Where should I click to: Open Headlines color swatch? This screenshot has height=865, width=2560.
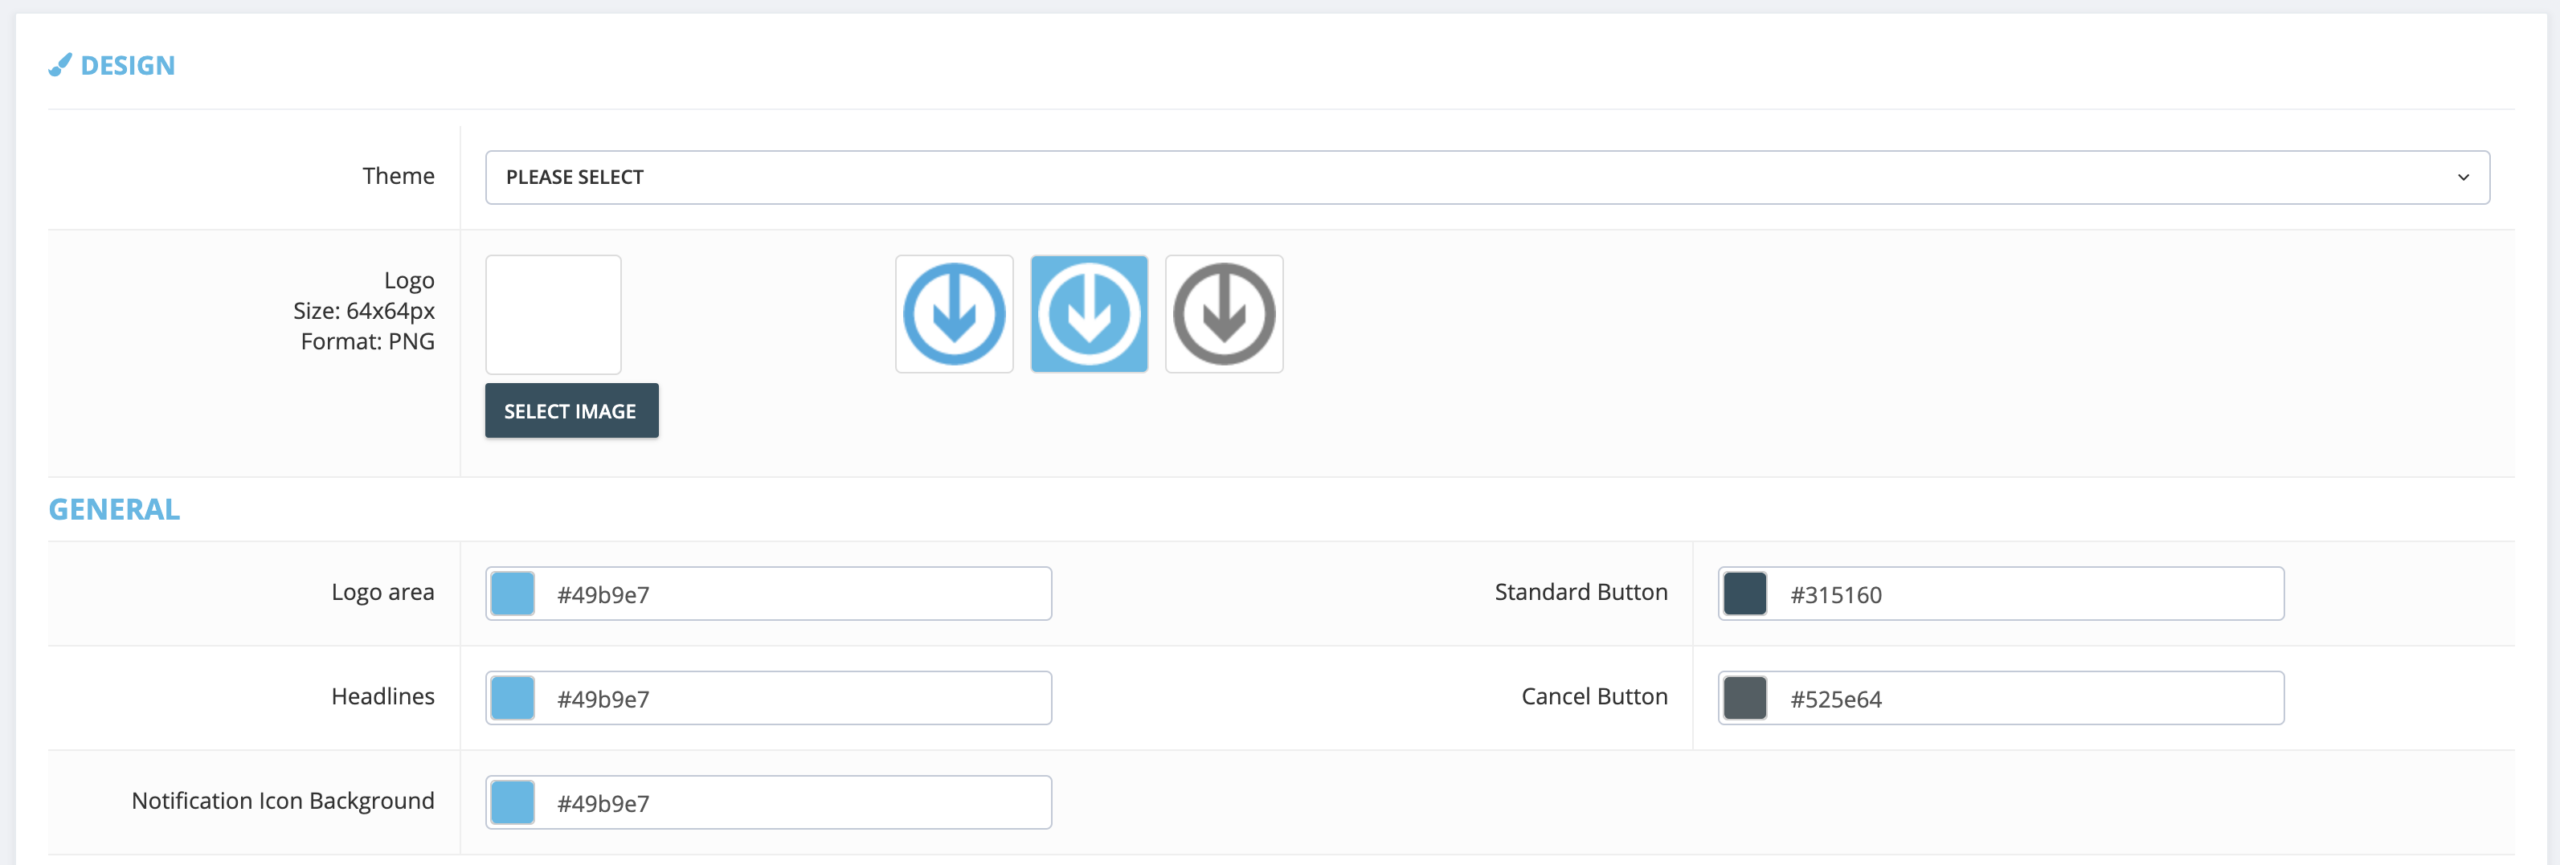point(513,698)
